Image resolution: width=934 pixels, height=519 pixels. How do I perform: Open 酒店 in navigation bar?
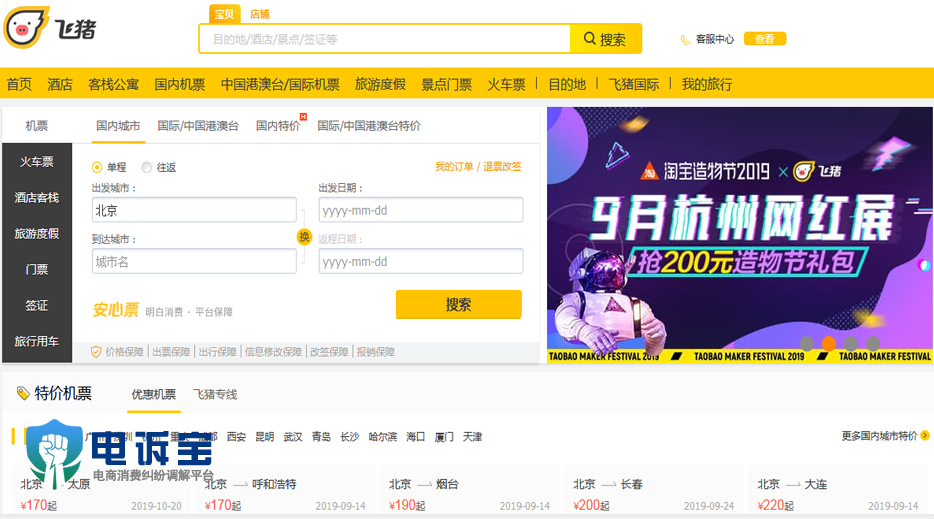60,84
